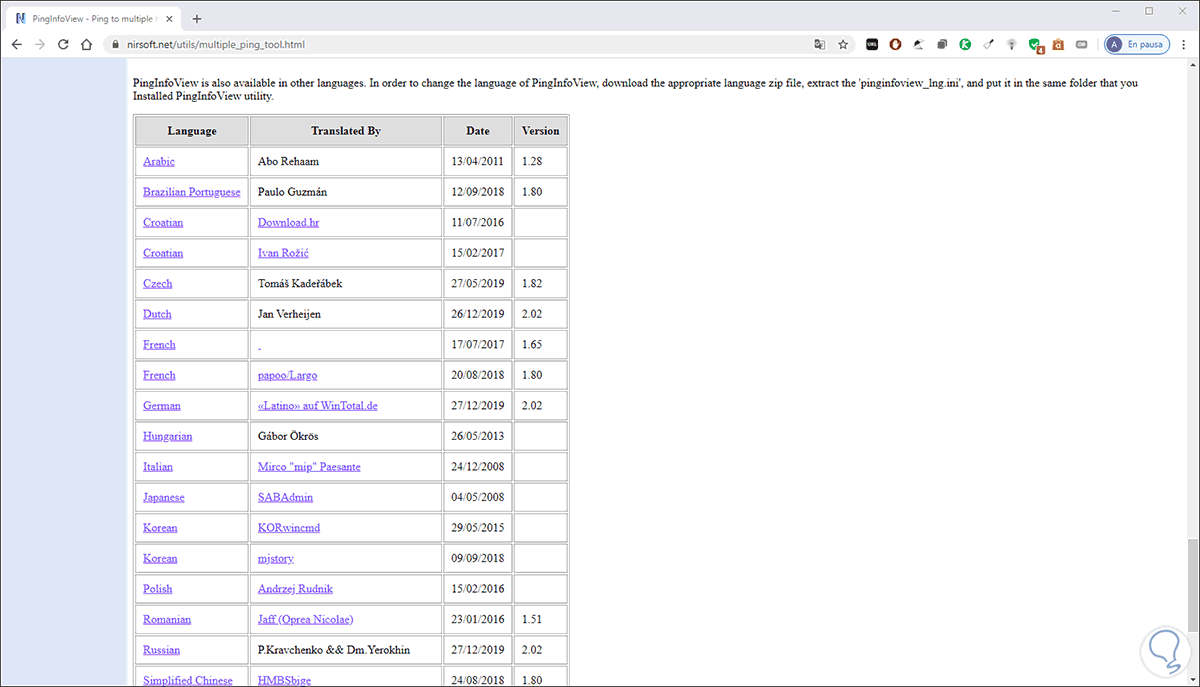1200x687 pixels.
Task: Open the Mirco "mip" Paesante link
Action: click(309, 467)
